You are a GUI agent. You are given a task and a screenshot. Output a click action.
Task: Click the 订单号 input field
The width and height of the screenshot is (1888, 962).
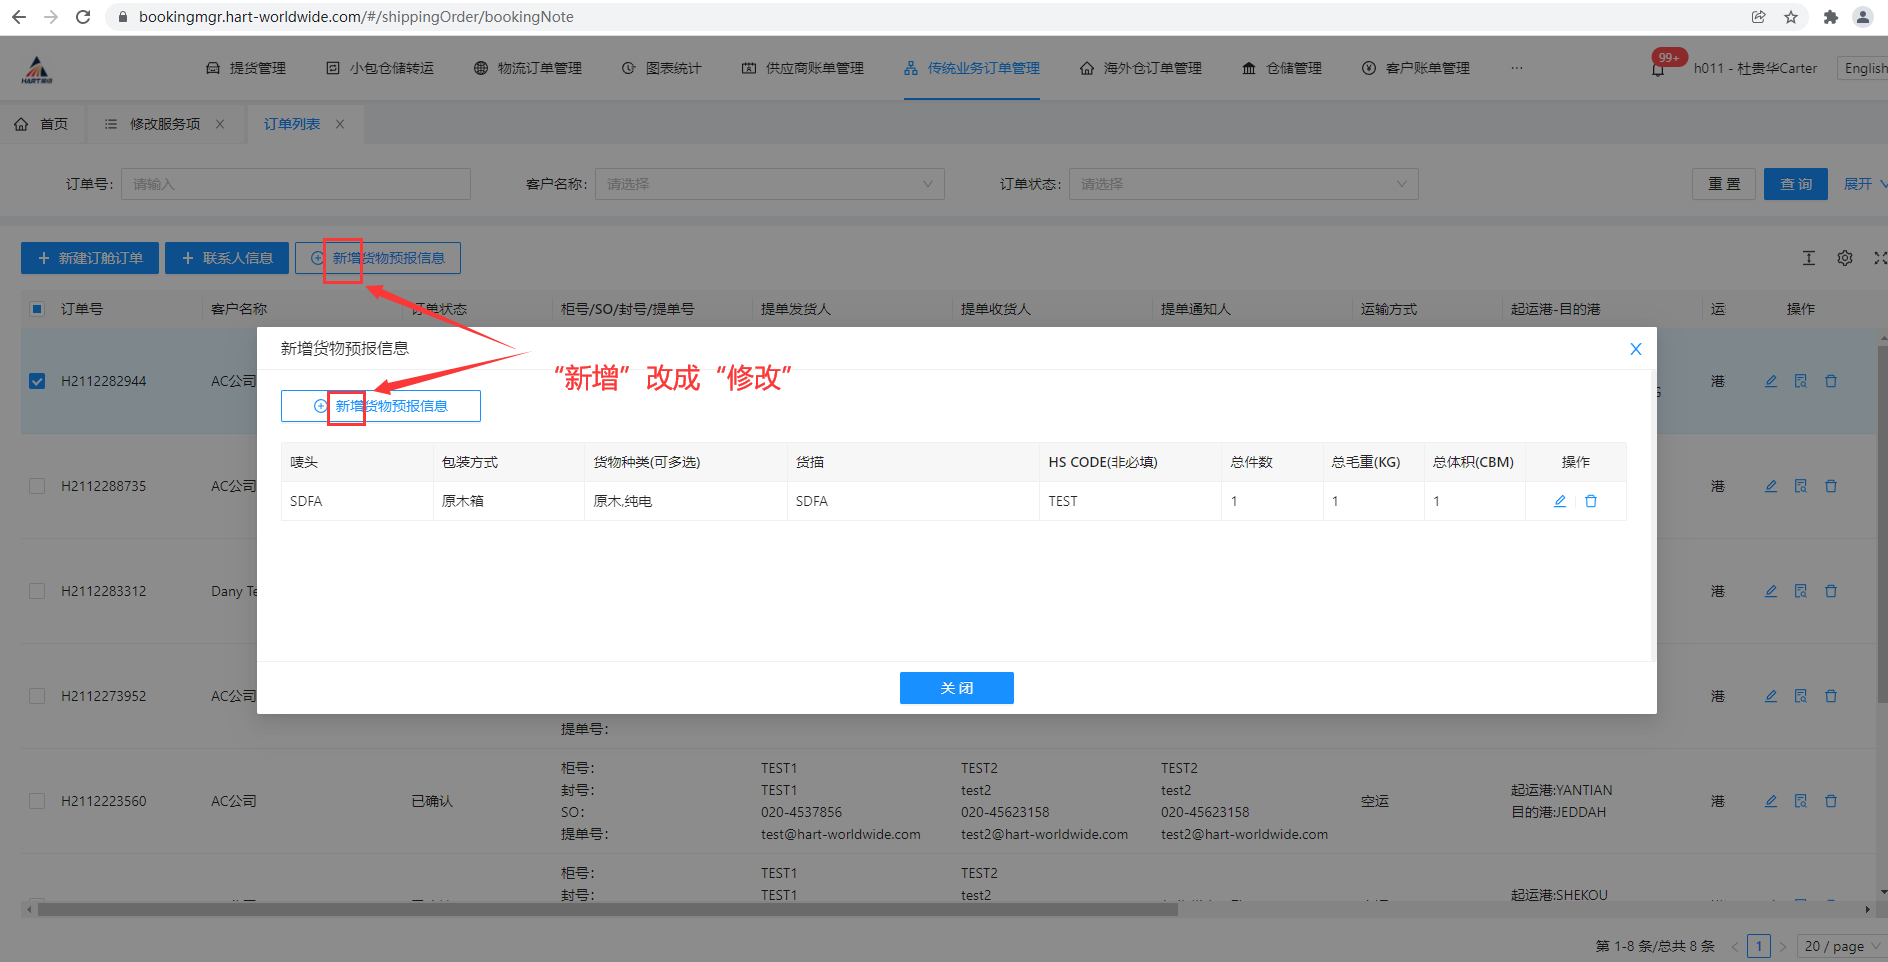coord(295,184)
